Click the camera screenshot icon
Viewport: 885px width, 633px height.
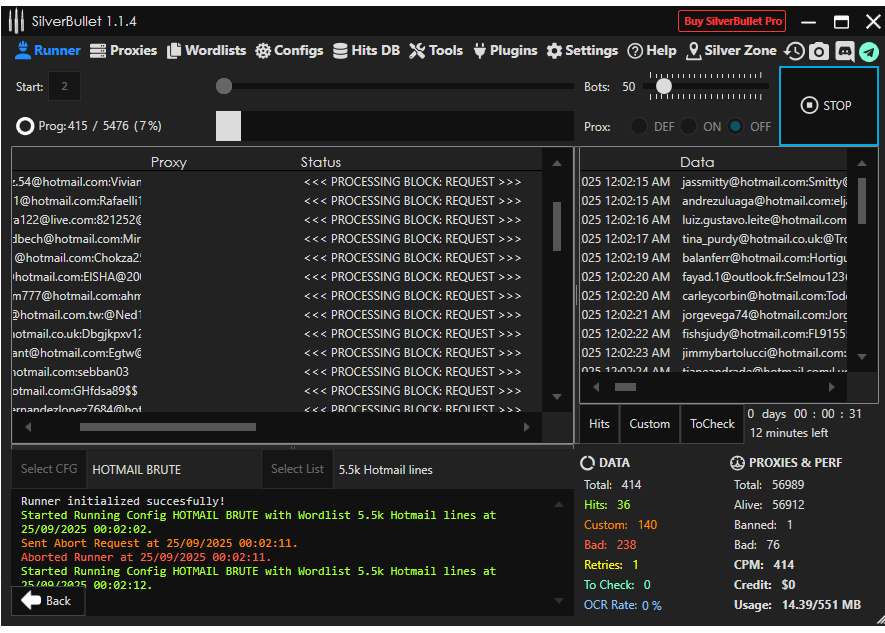coord(819,51)
